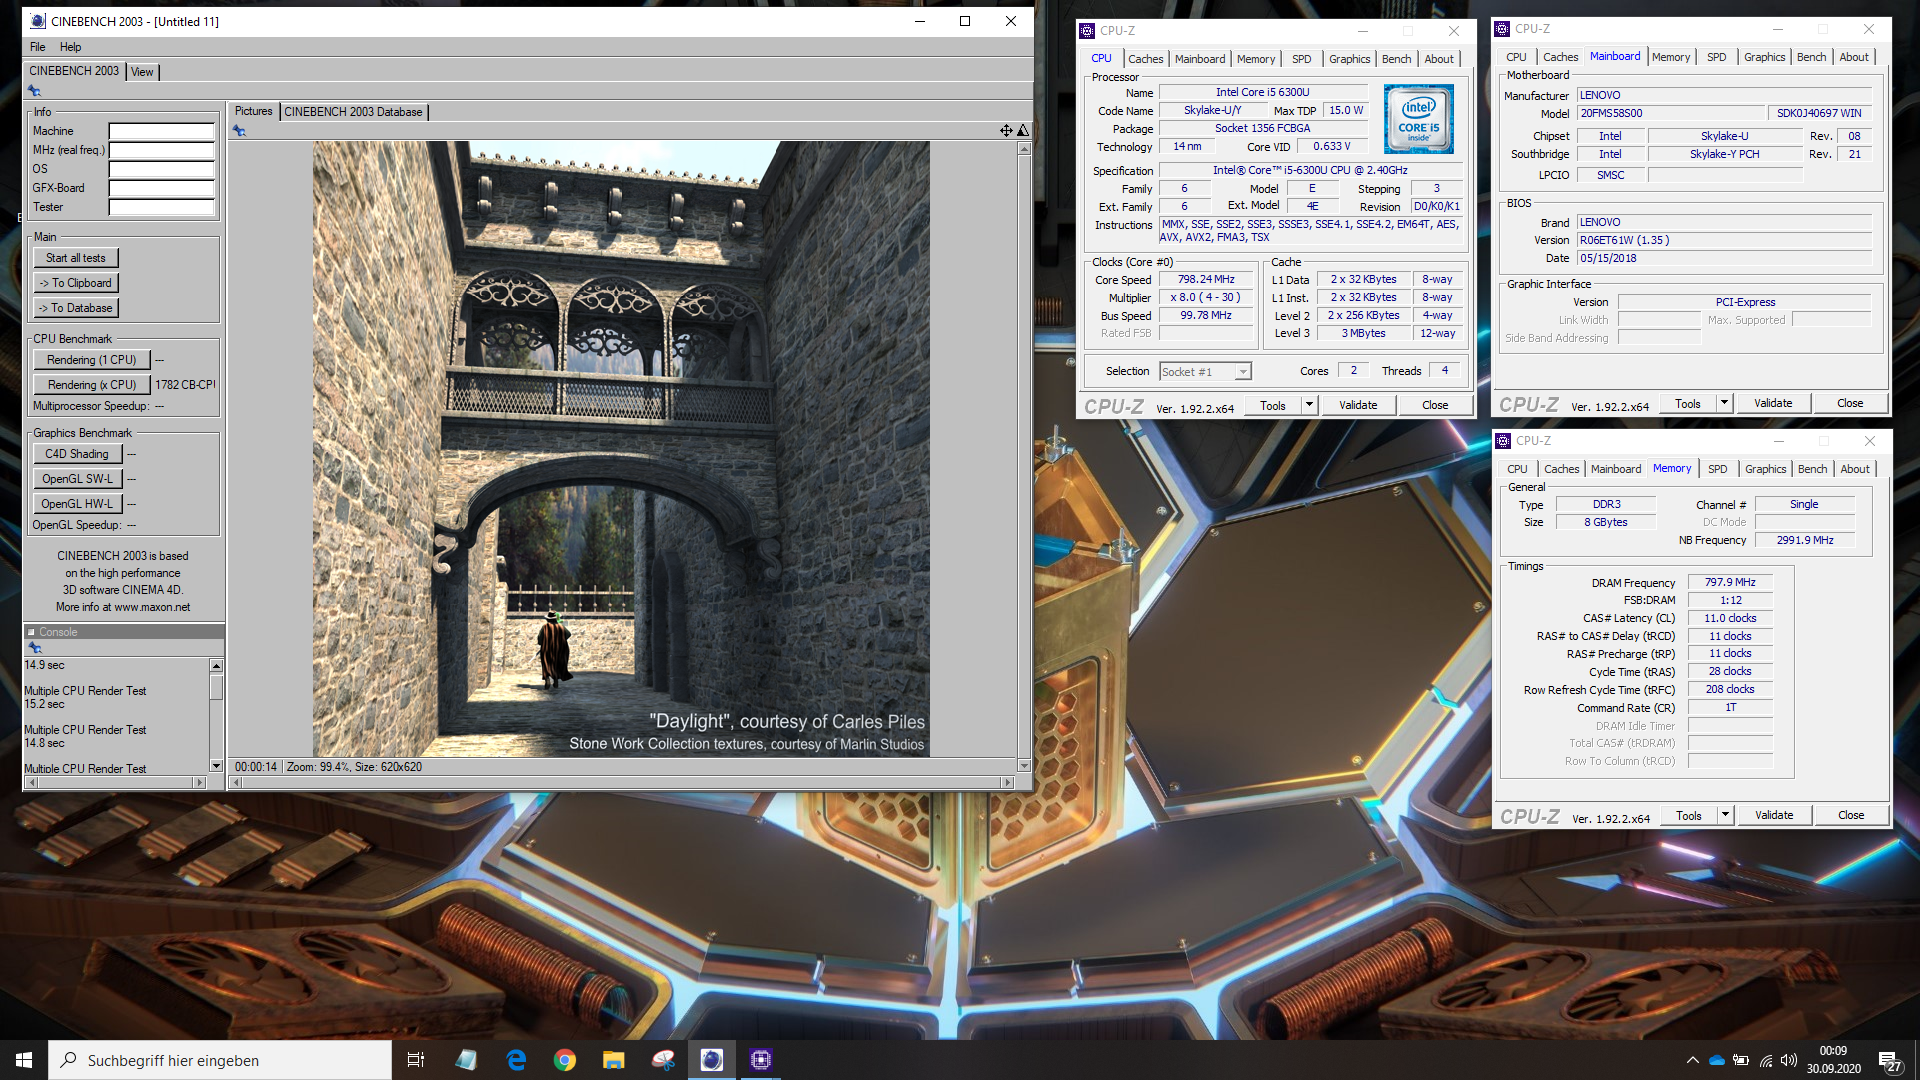1920x1080 pixels.
Task: Open the Wi-Fi network tray icon
Action: [x=1766, y=1060]
